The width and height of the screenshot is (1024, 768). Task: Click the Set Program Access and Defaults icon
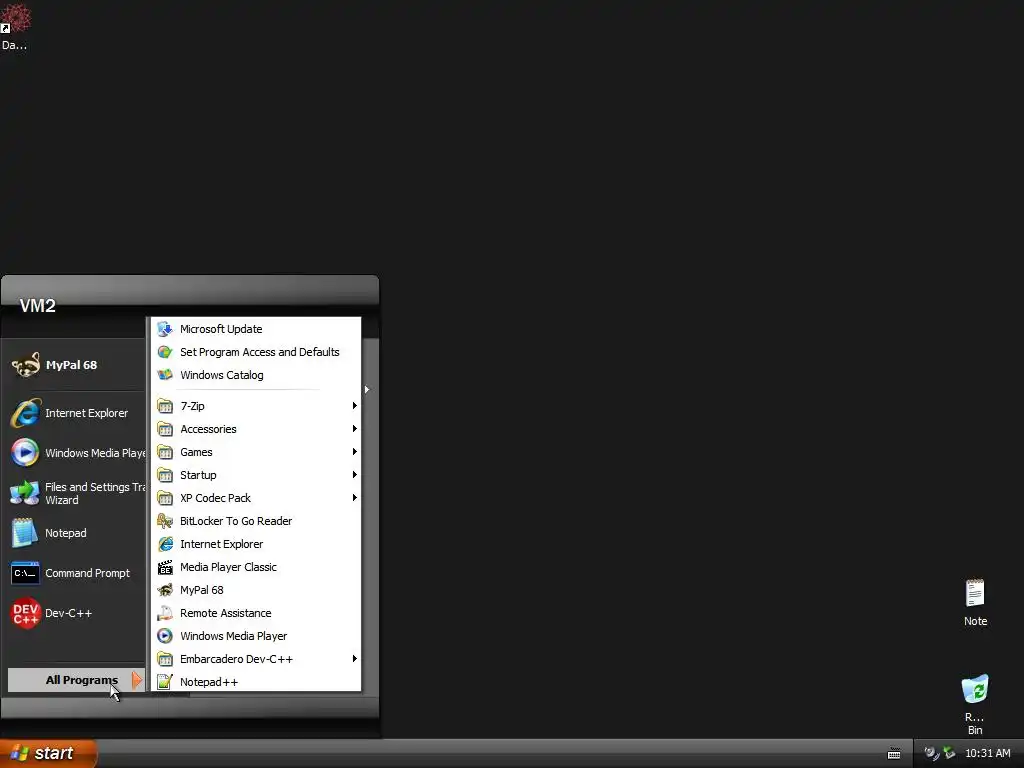pyautogui.click(x=165, y=352)
